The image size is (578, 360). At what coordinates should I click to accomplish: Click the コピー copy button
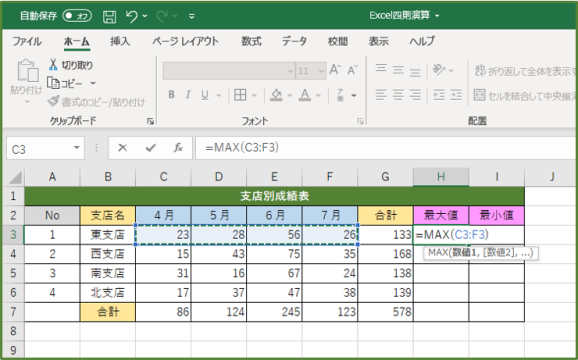tap(66, 83)
